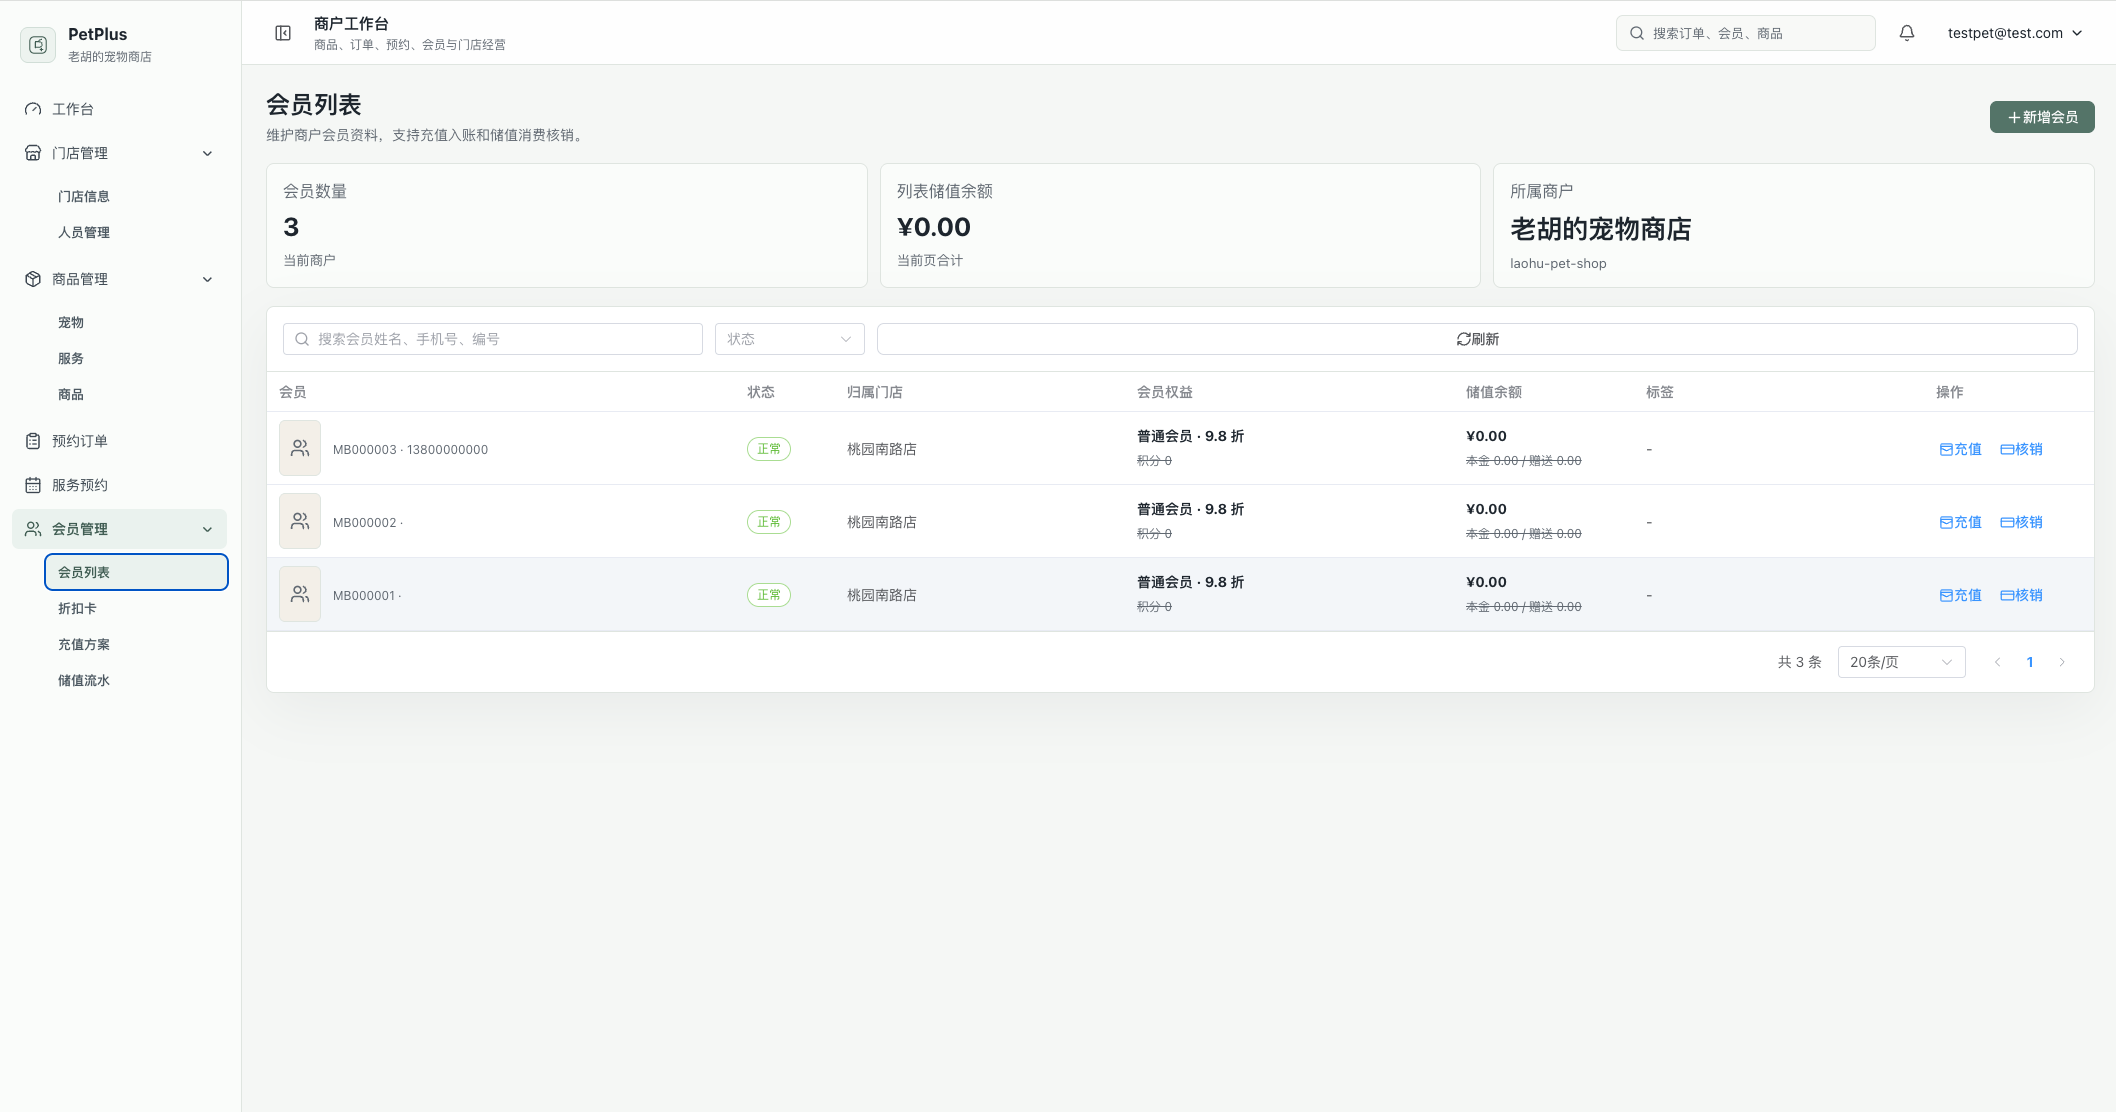
Task: Open 预约订单 in sidebar
Action: [120, 441]
